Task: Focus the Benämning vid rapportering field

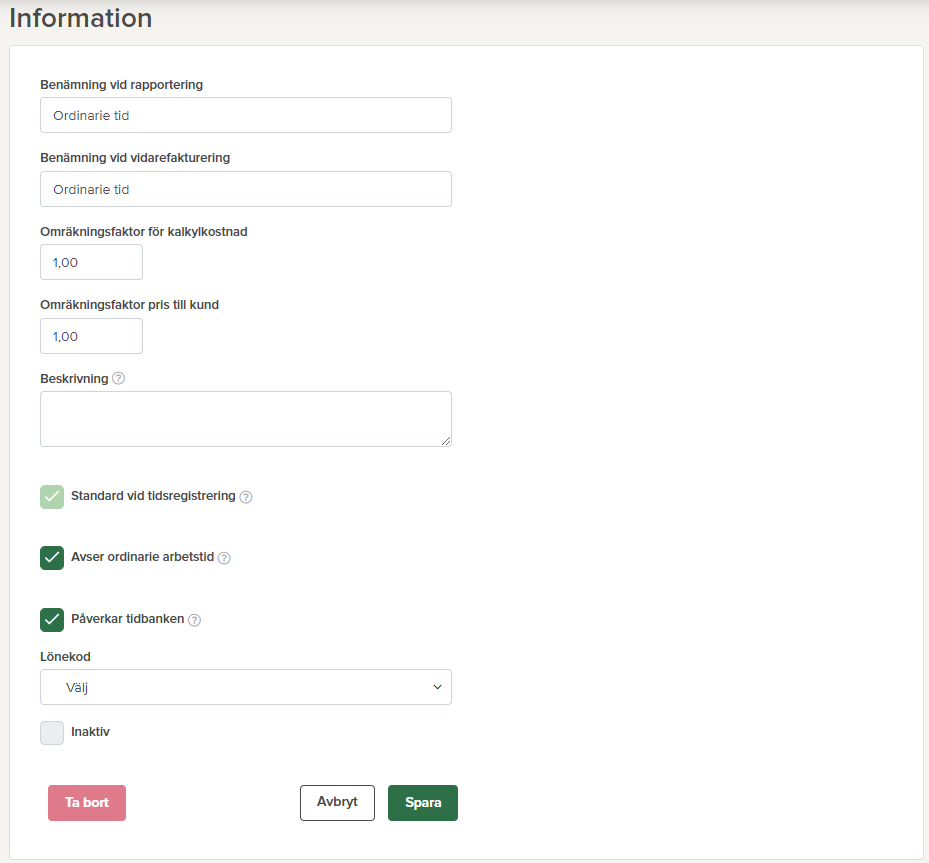Action: 246,115
